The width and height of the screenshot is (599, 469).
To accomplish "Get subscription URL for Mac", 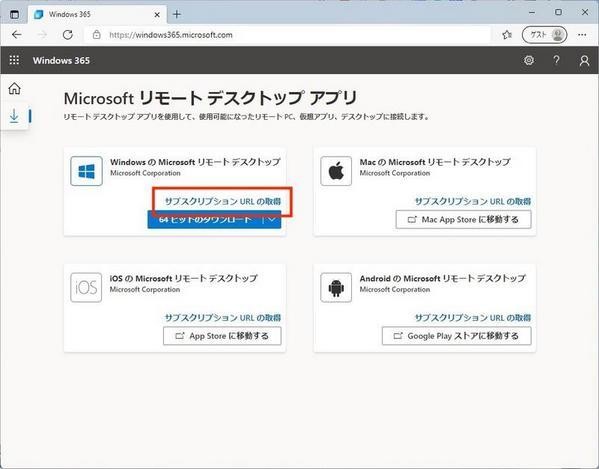I will (x=473, y=201).
